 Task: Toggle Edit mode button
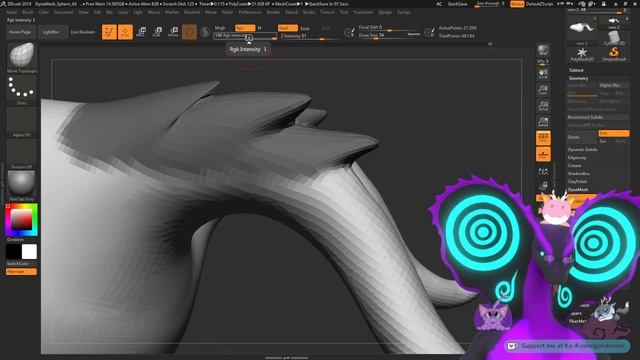(109, 32)
